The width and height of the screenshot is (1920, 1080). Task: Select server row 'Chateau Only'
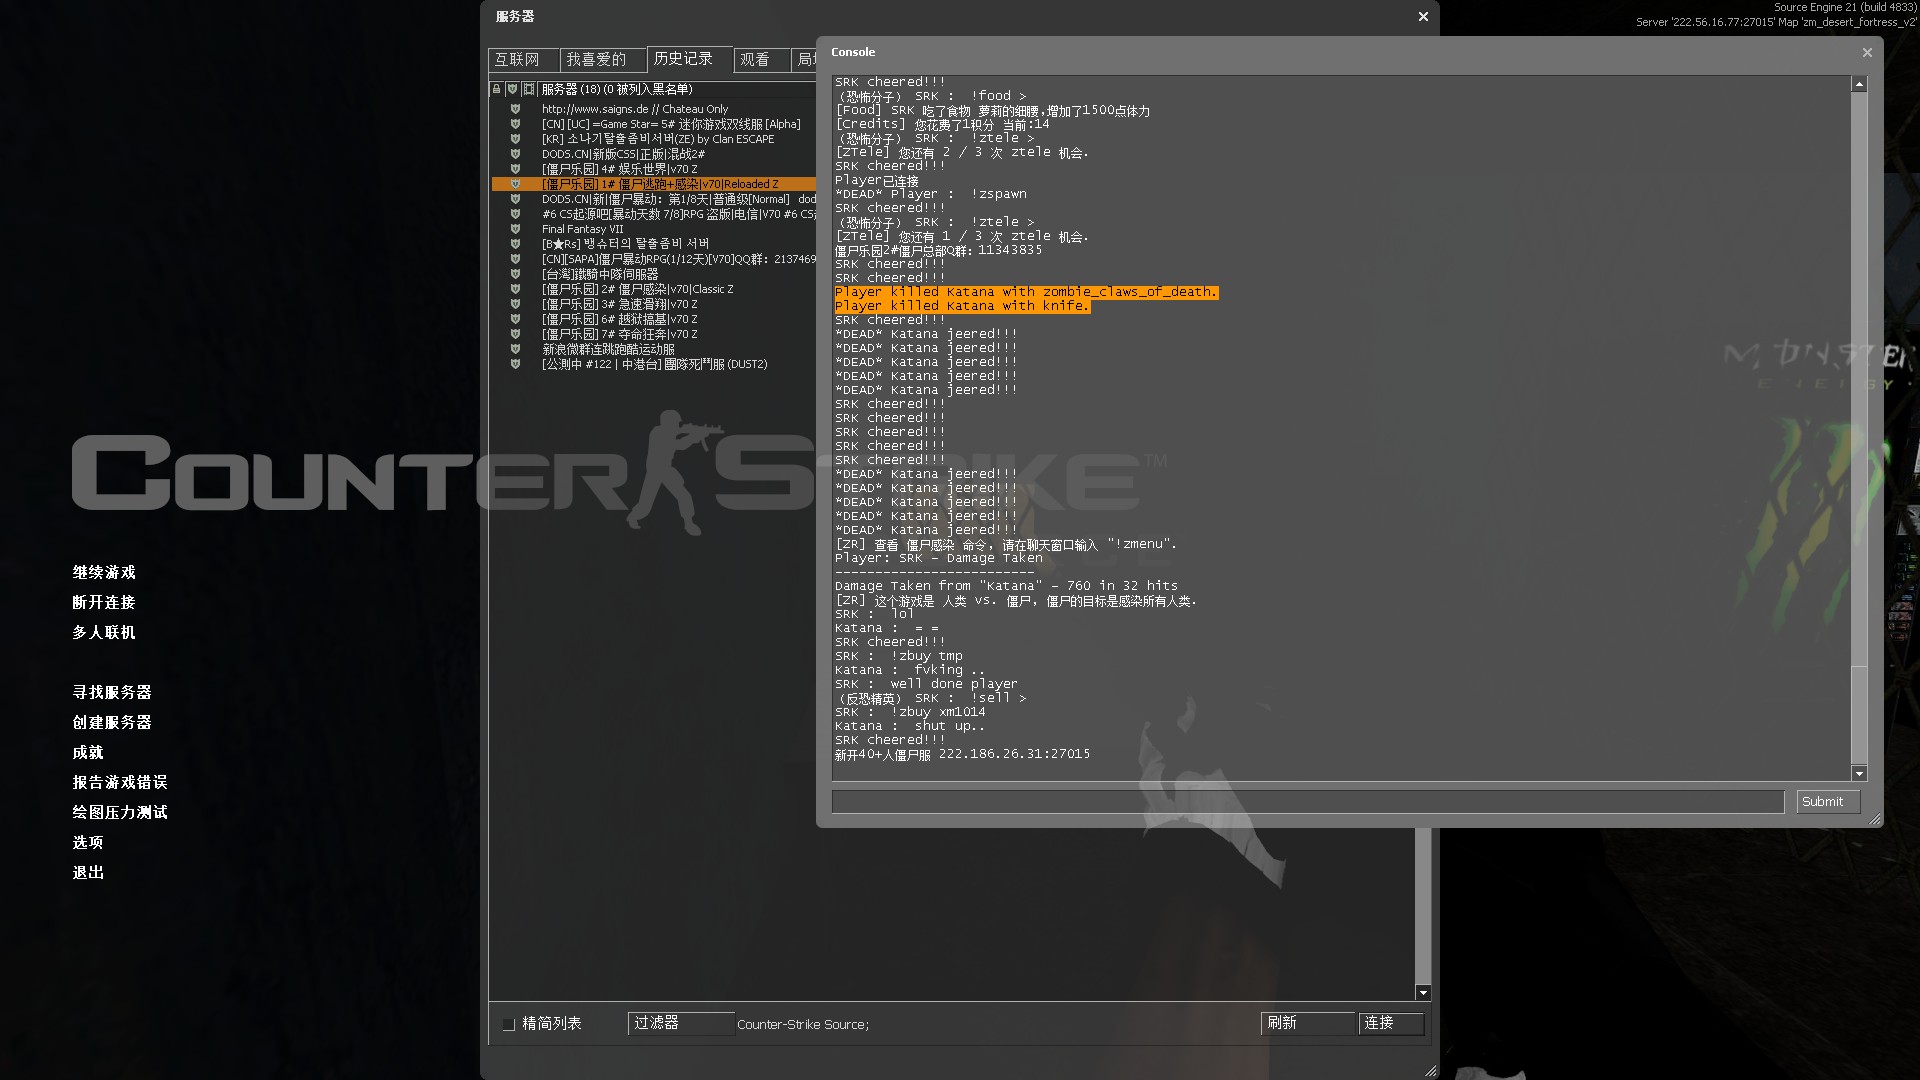point(654,109)
